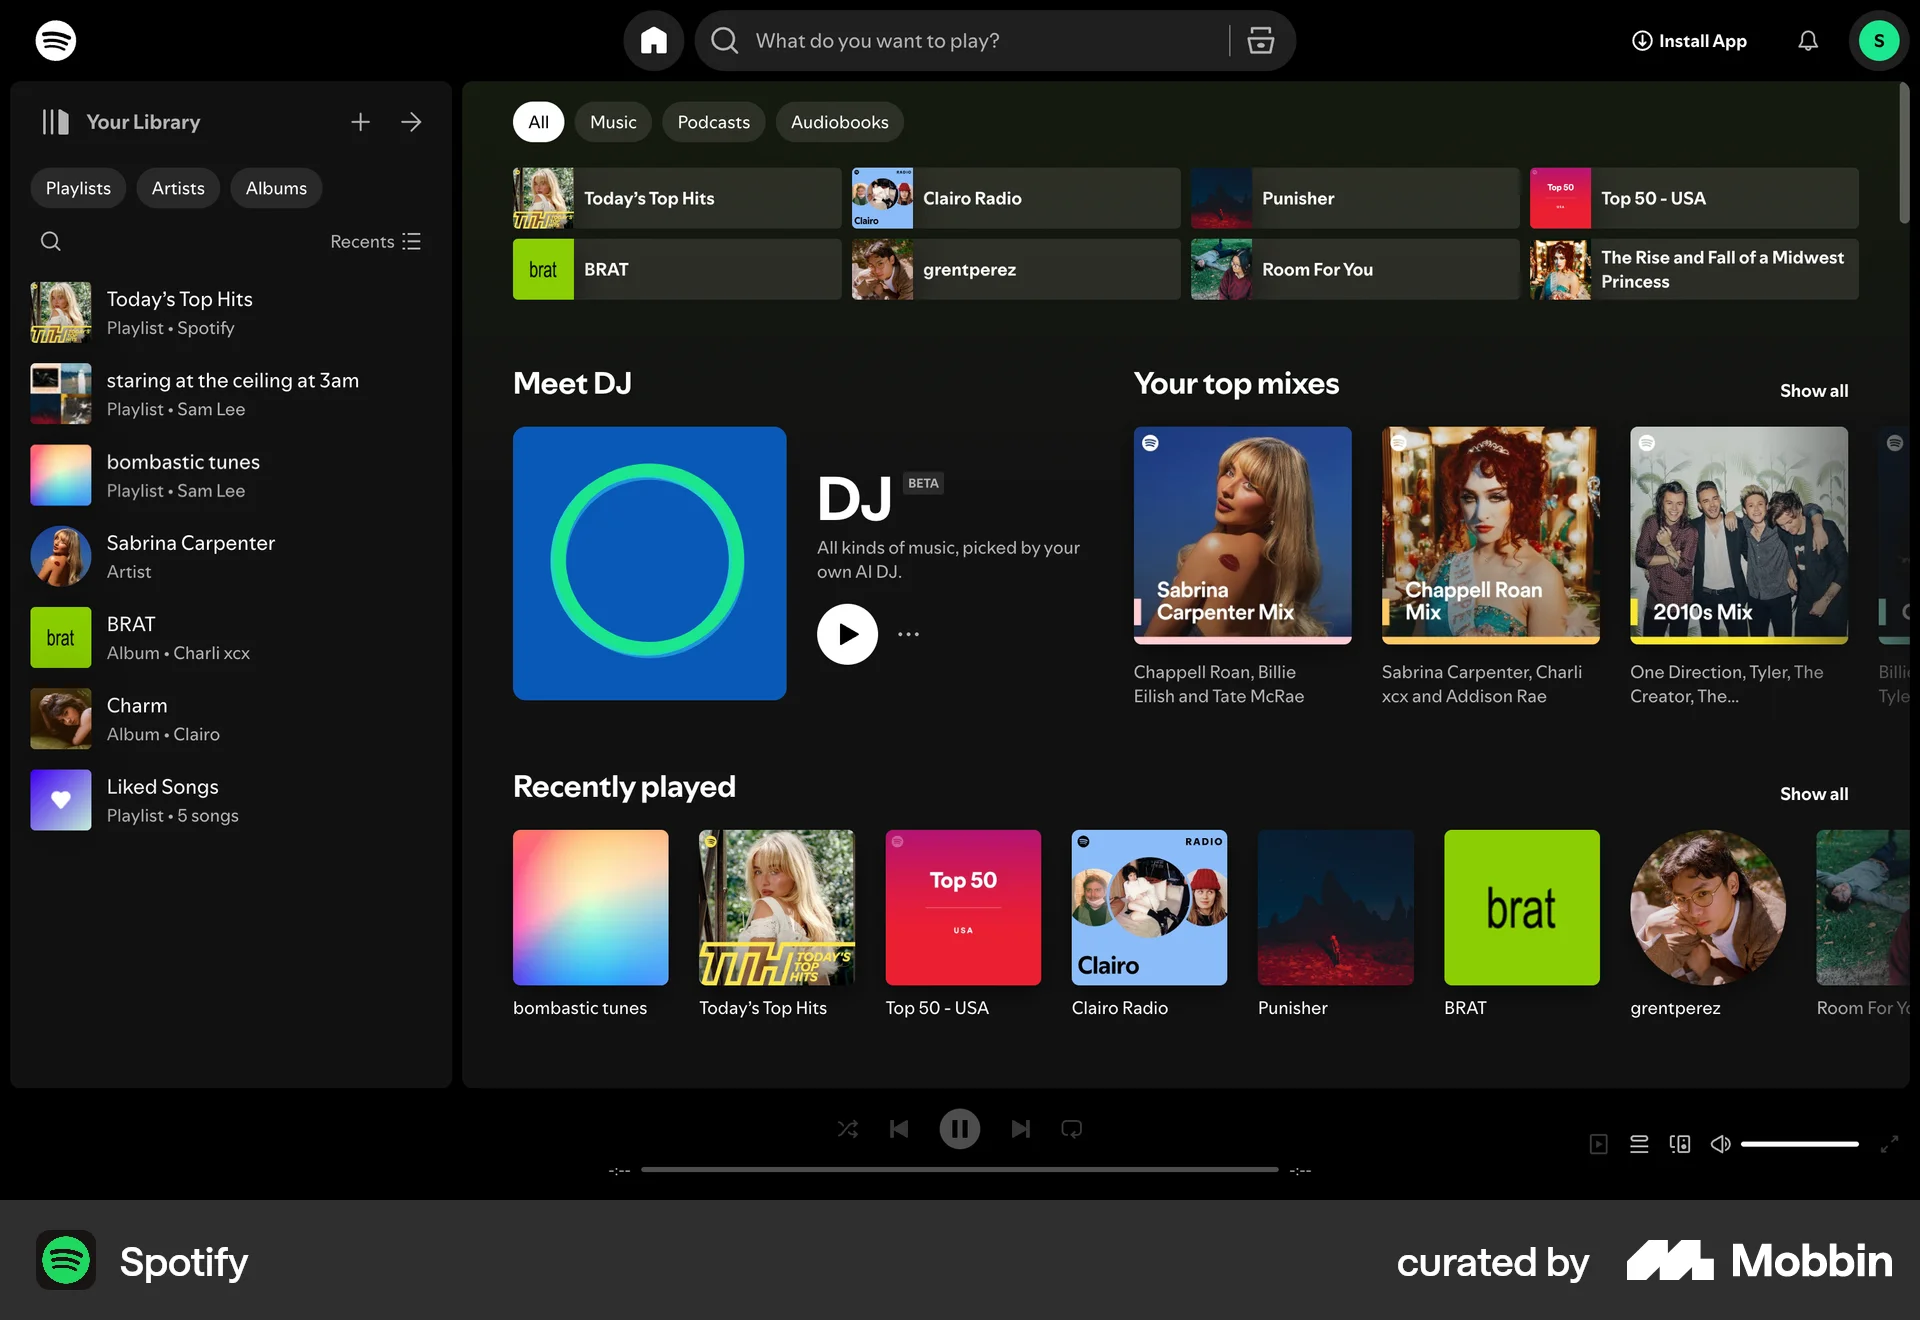Show all of Your top mixes
Screen dimensions: 1920x1320
1814,391
